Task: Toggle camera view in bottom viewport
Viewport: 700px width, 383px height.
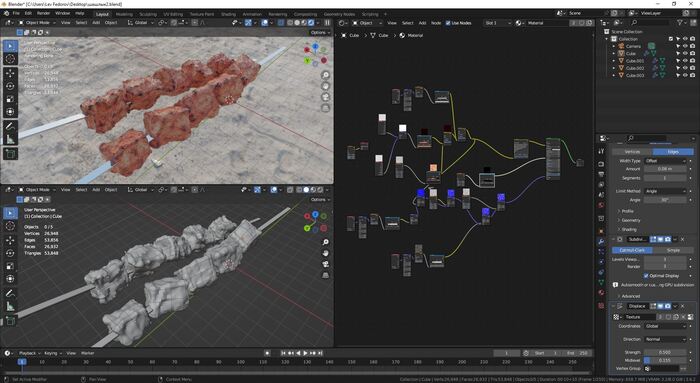Action: (325, 264)
